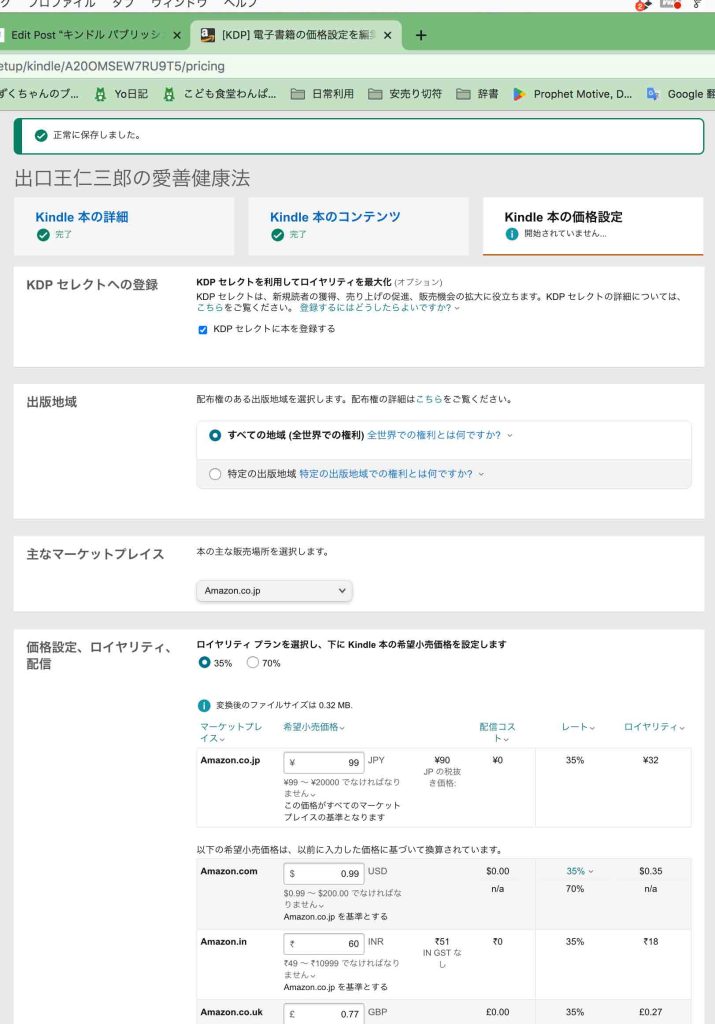Expand 登録するにはどうしたらよいですか help

(x=379, y=308)
